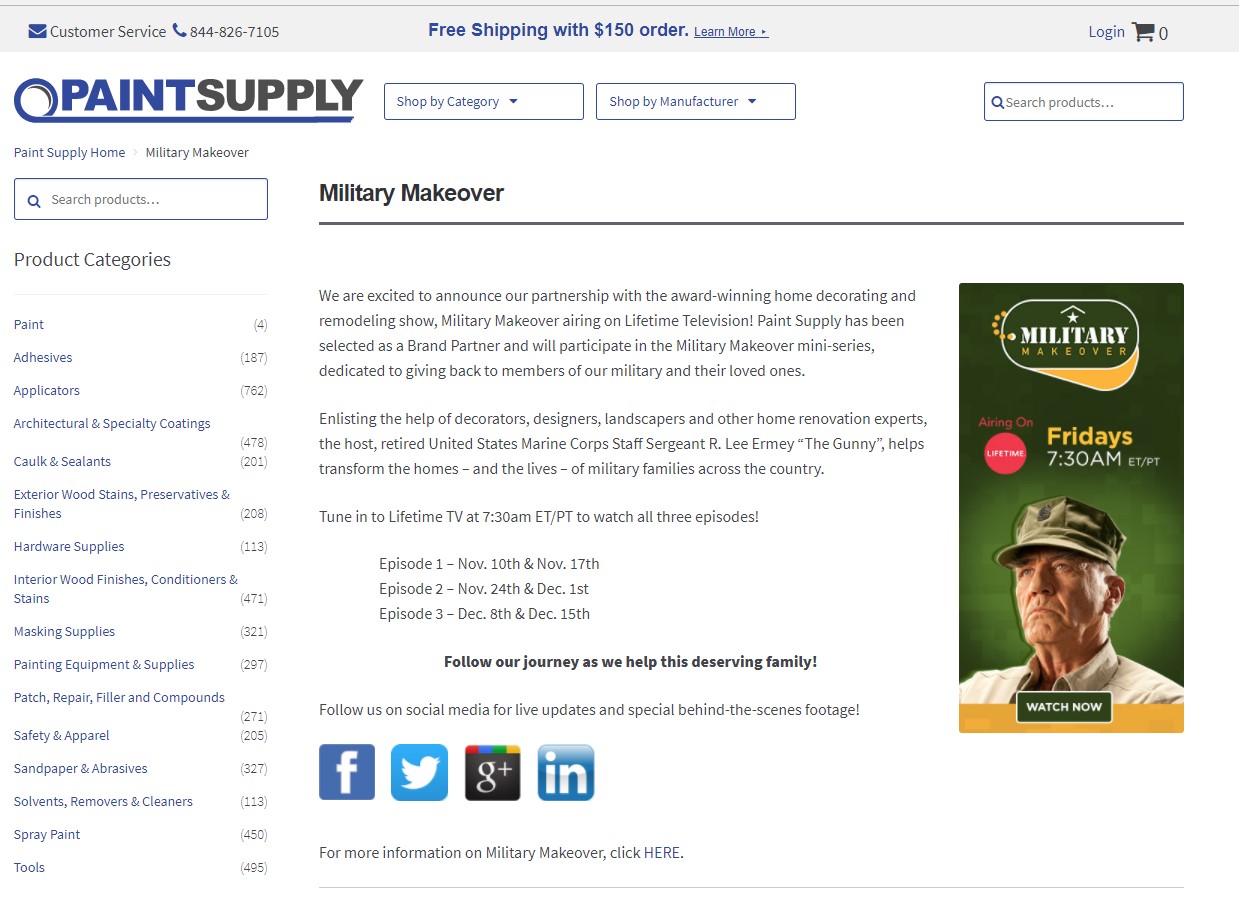
Task: Open the Spray Paint category
Action: 47,835
